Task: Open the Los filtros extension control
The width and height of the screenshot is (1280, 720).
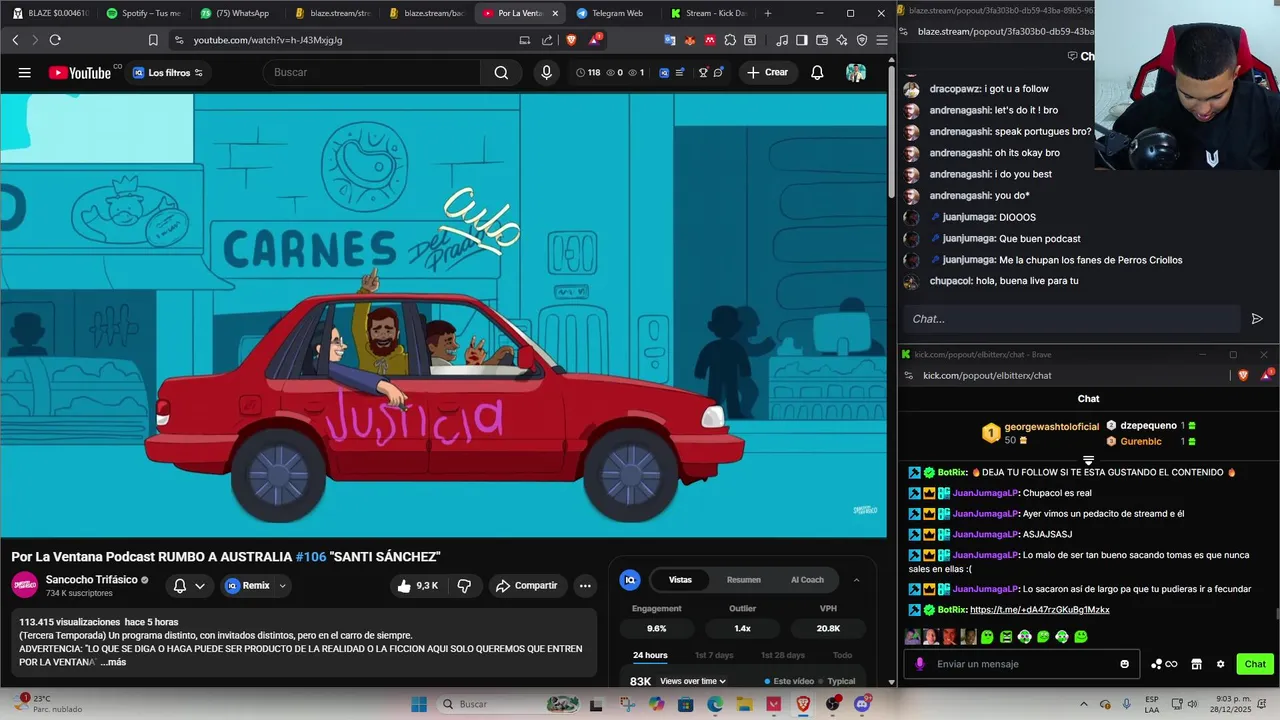Action: 168,72
